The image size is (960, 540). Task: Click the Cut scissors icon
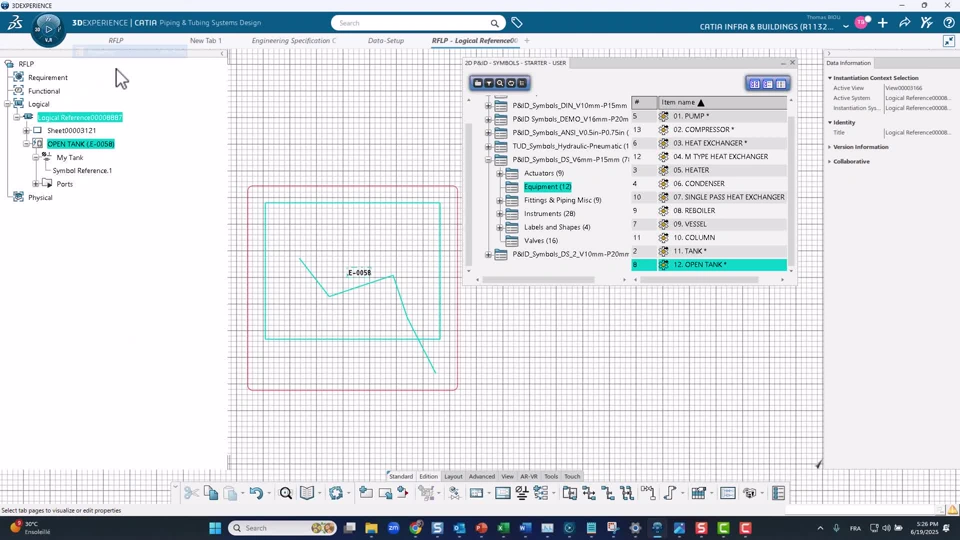point(191,493)
